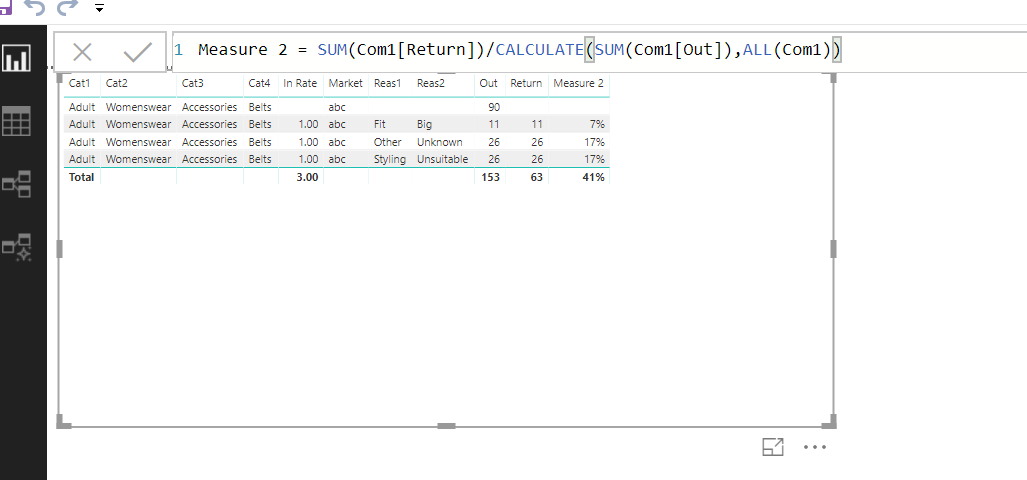
Task: Switch to the Data table view
Action: tap(16, 121)
